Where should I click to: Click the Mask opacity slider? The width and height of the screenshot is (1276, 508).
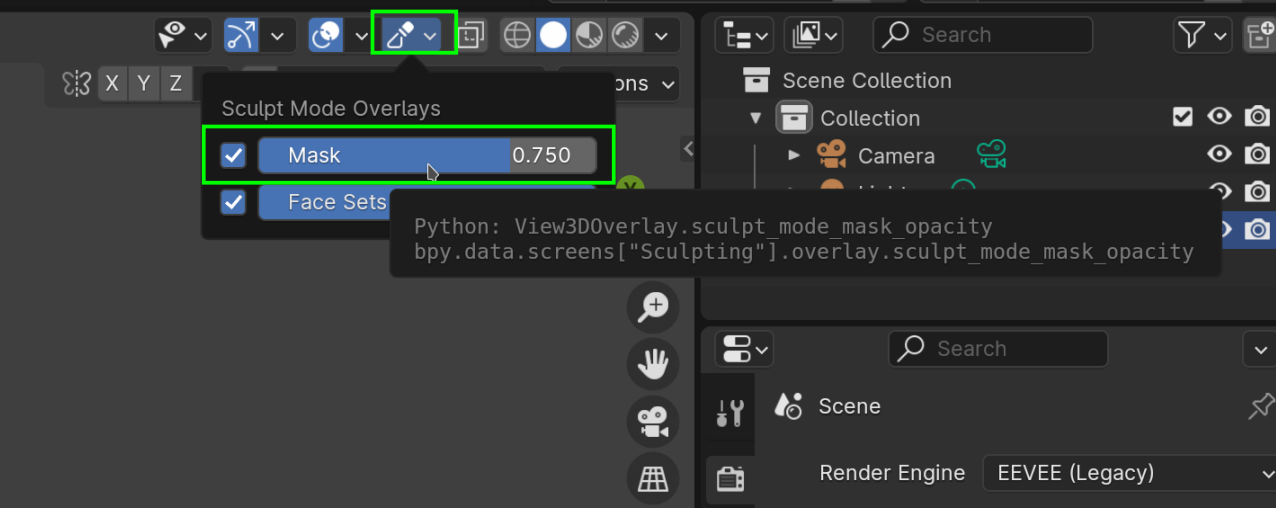tap(427, 155)
